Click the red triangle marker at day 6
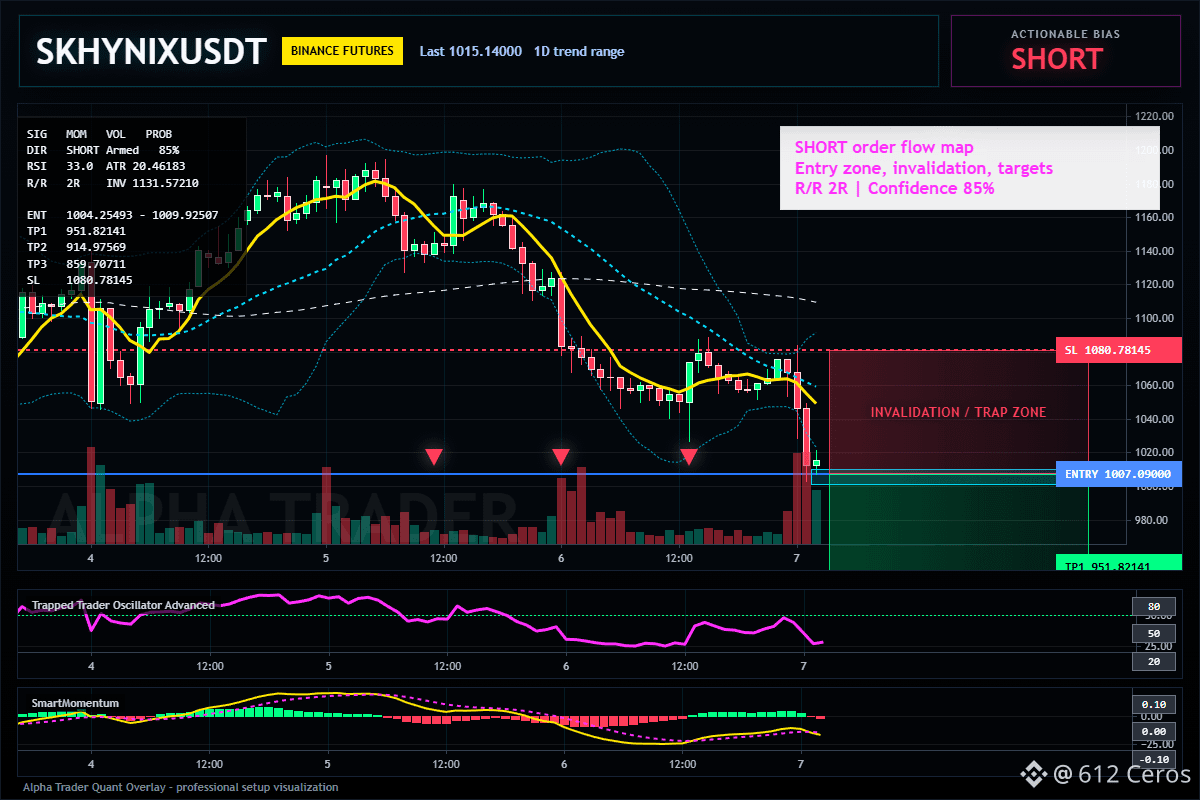The height and width of the screenshot is (800, 1200). tap(561, 457)
